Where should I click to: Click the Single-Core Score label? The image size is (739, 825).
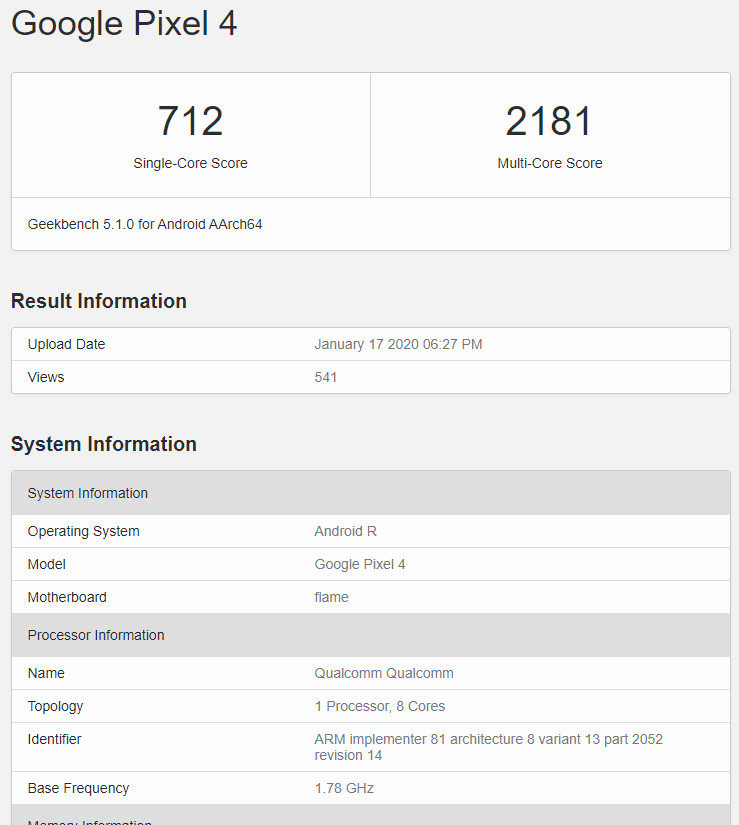point(190,163)
